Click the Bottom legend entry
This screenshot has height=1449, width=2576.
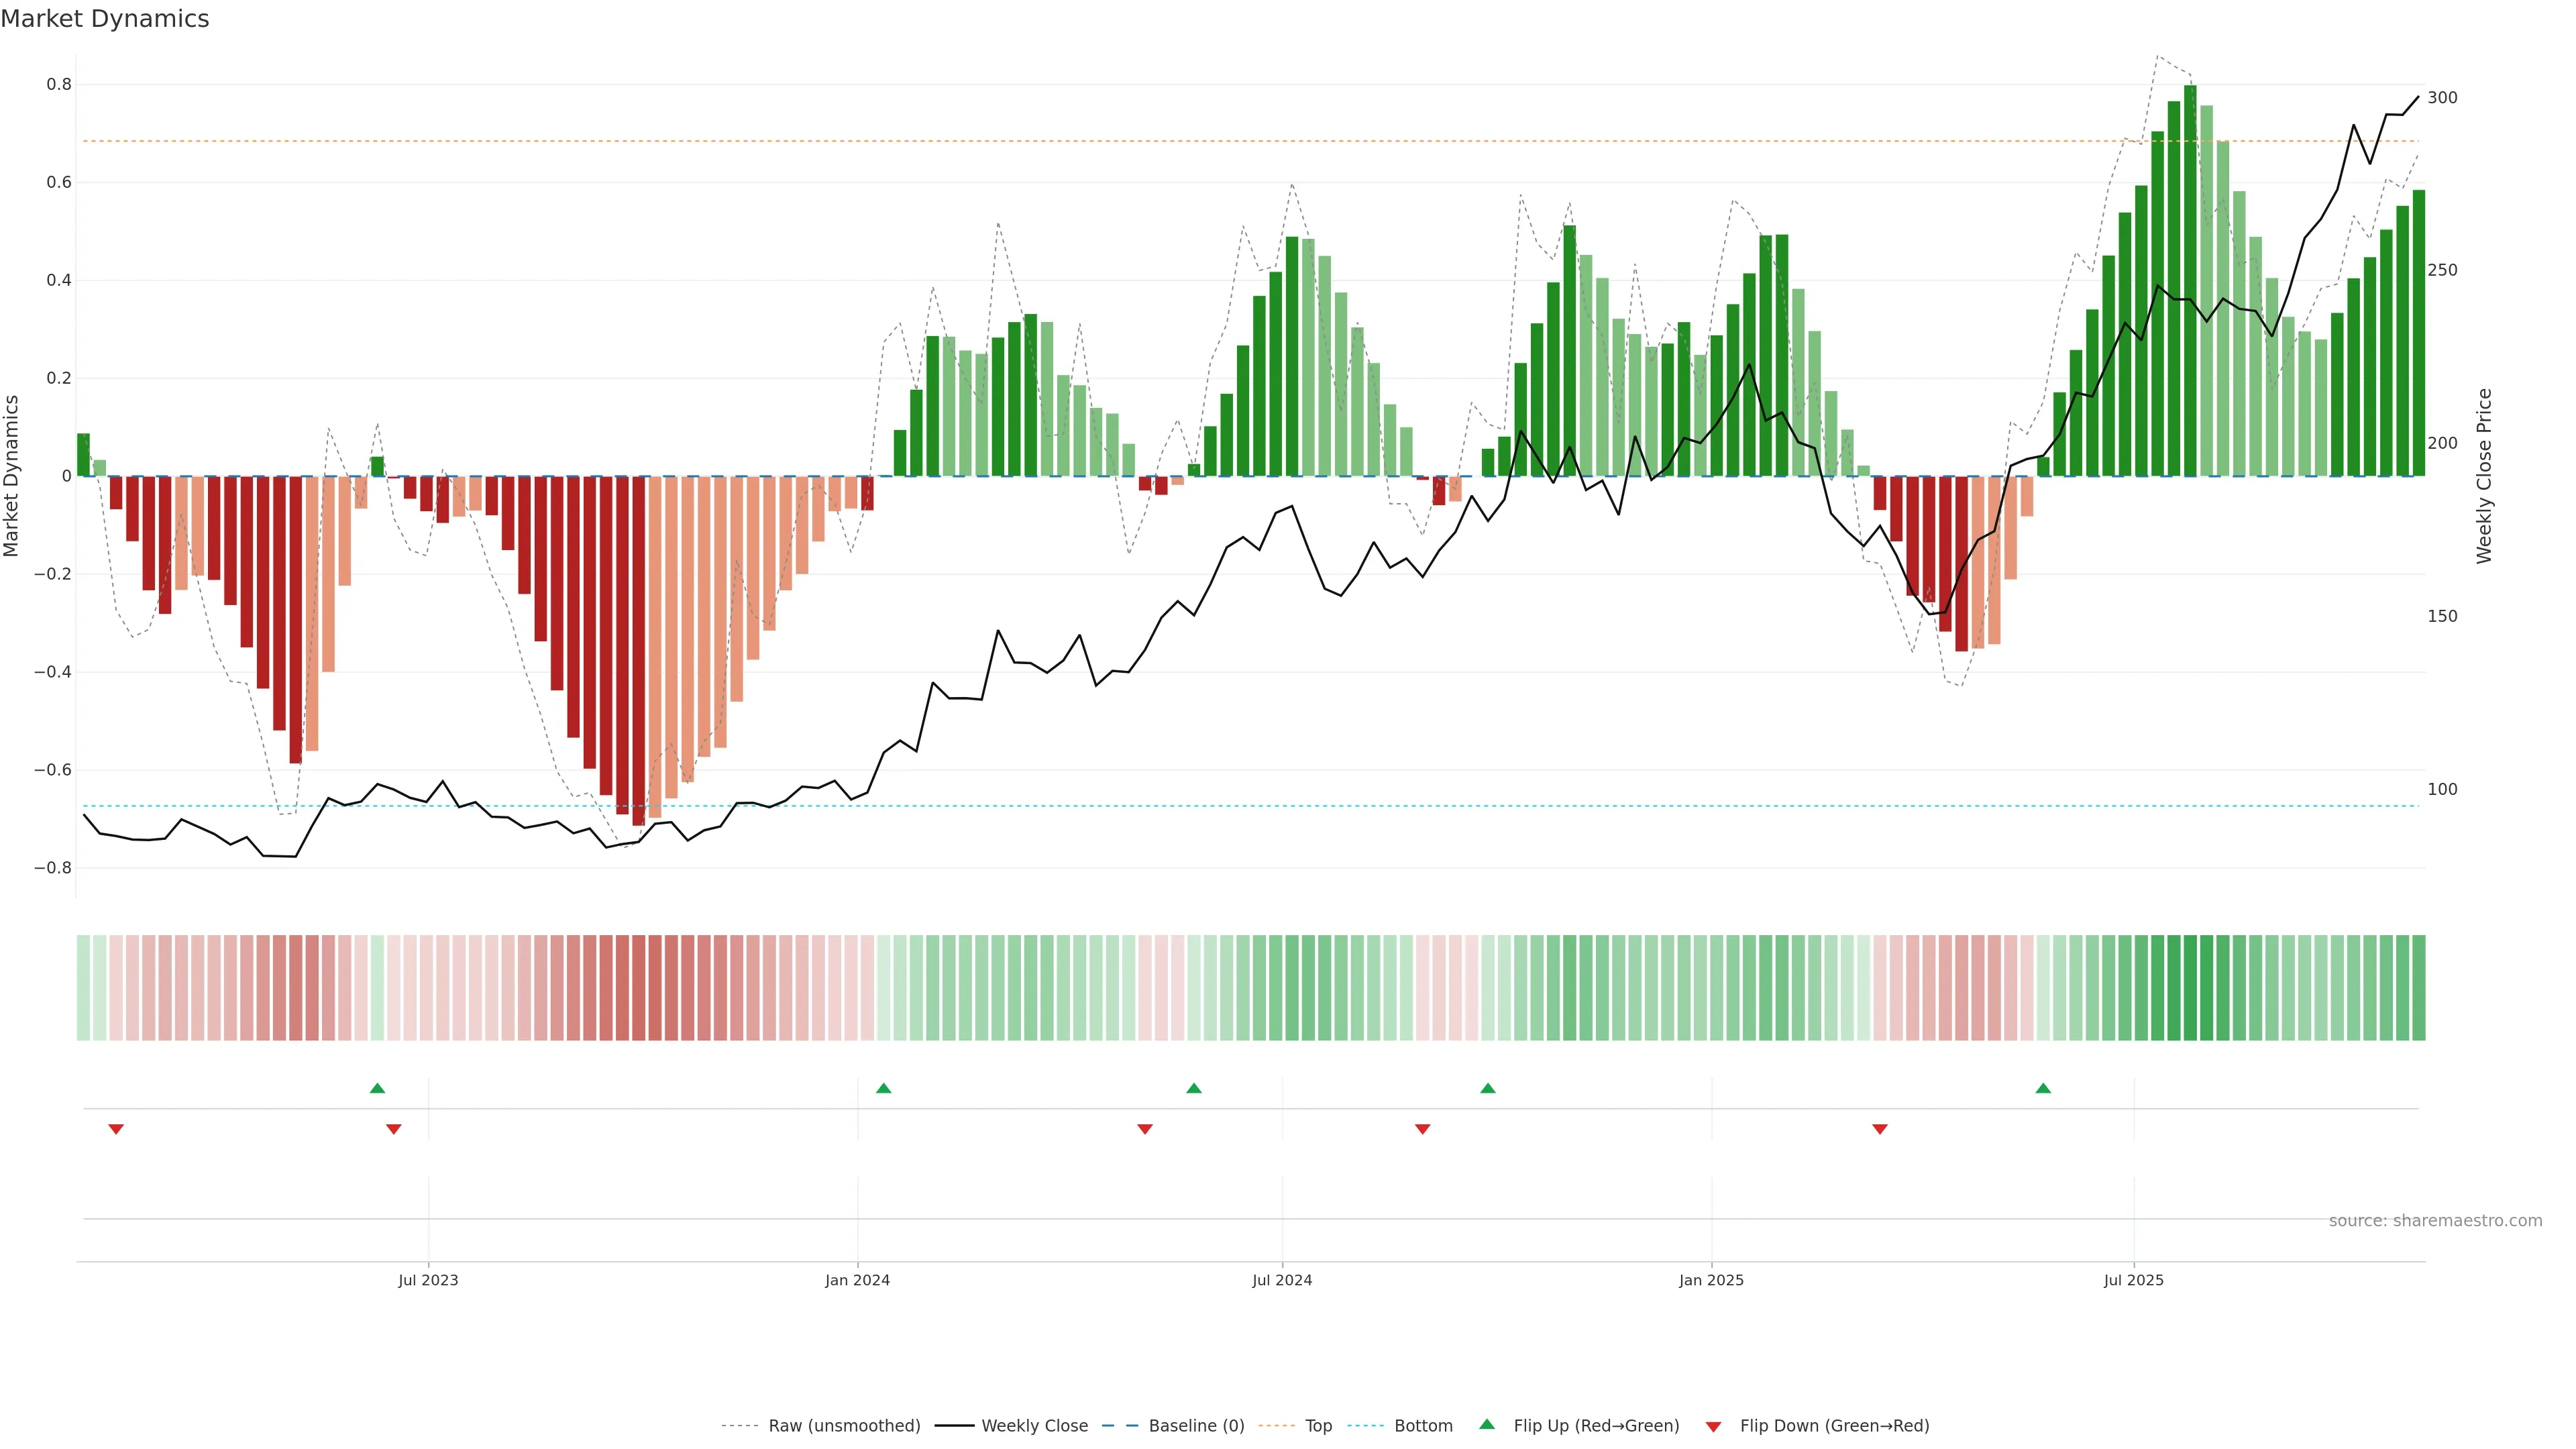(x=1423, y=1425)
